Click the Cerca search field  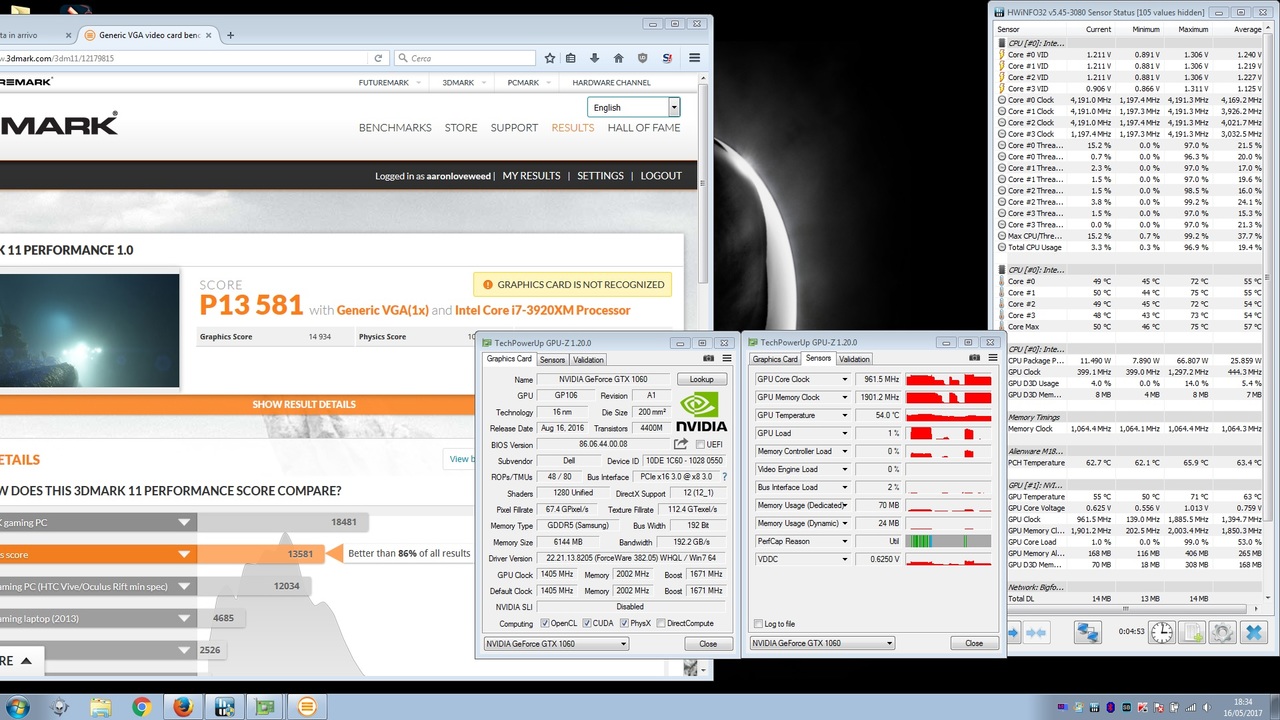point(465,58)
